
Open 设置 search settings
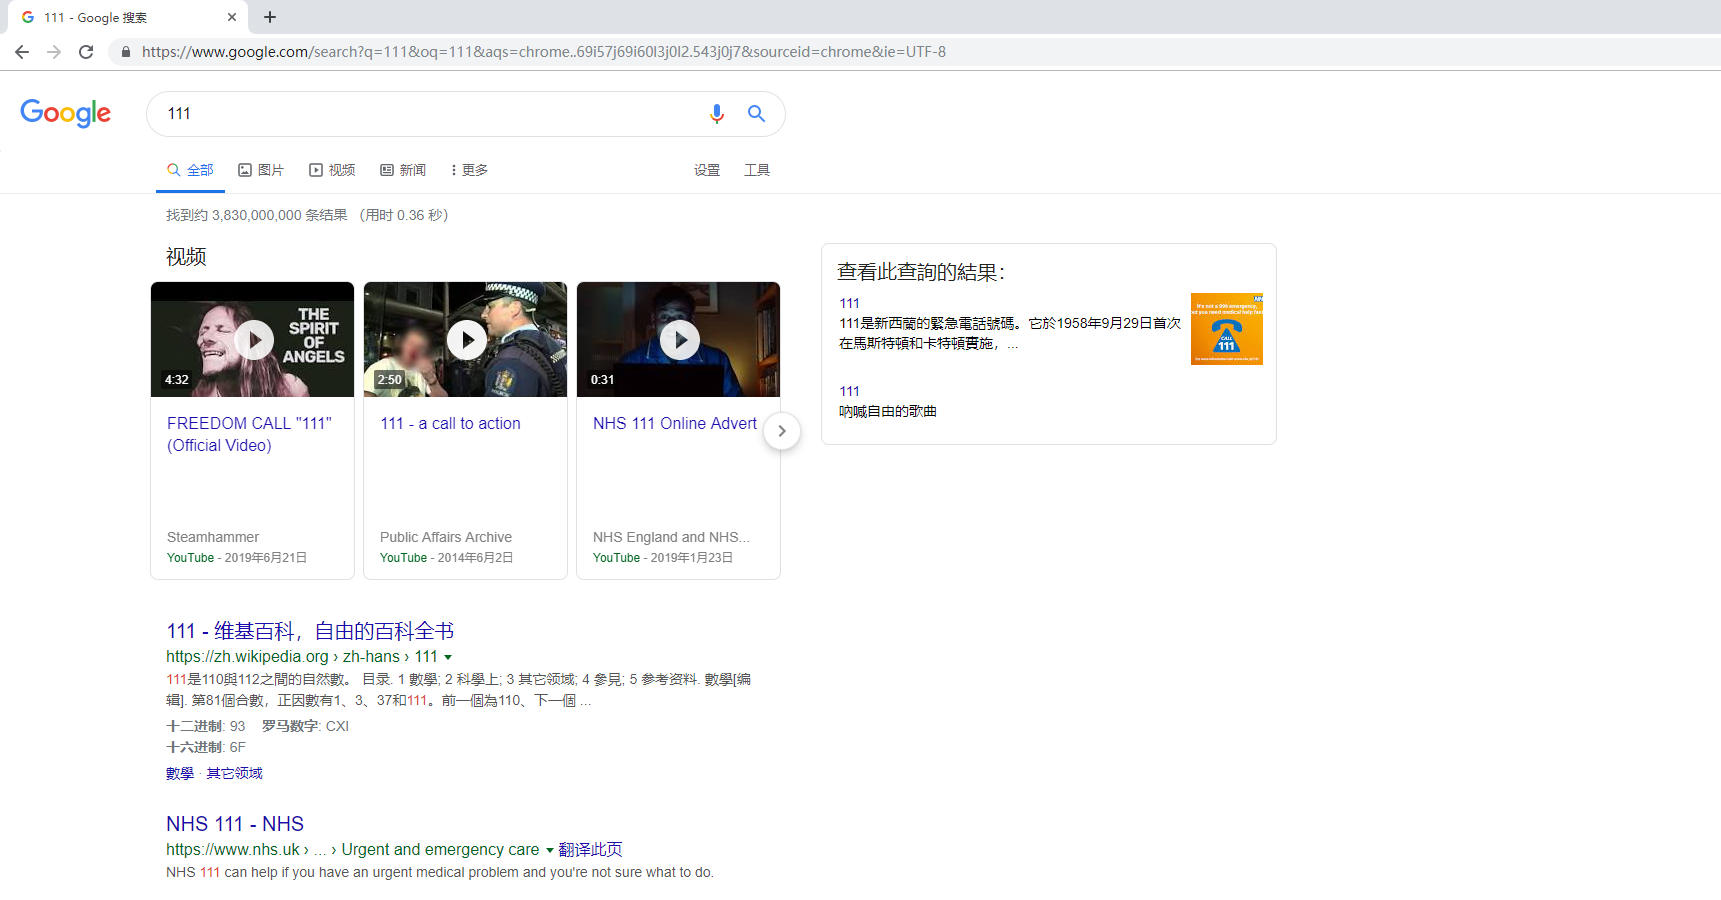pos(707,170)
